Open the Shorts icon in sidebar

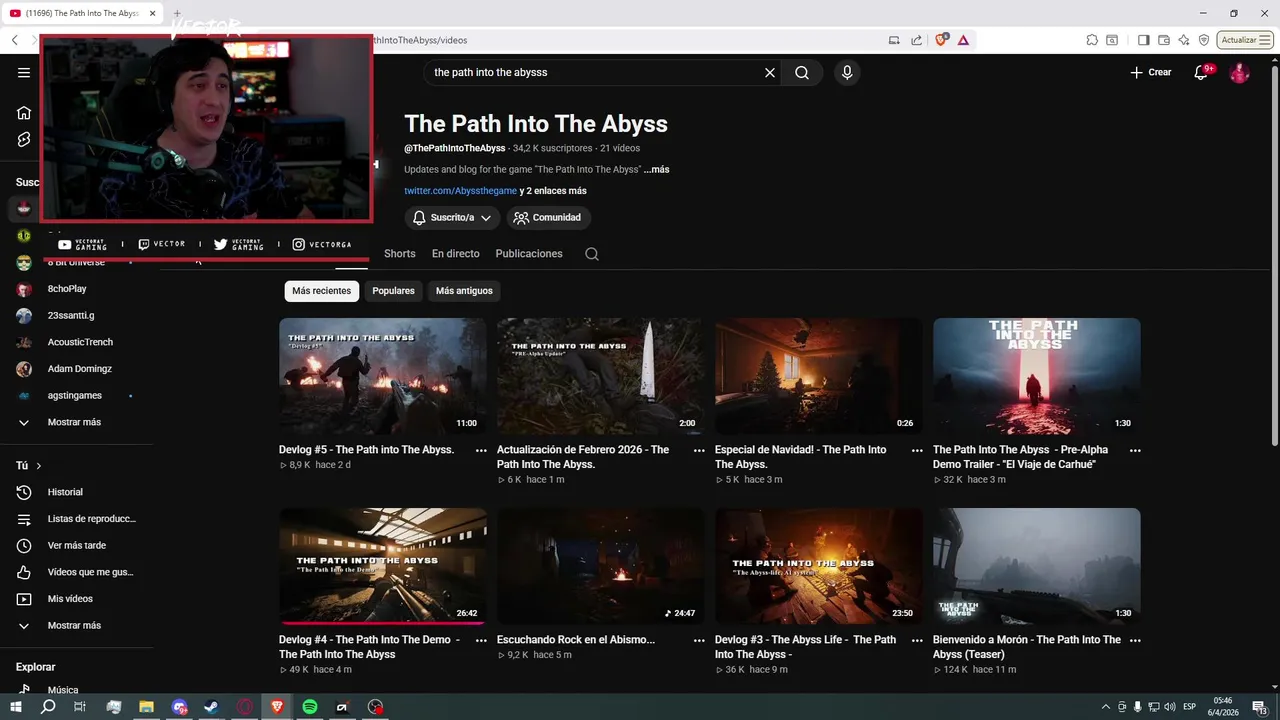click(x=24, y=139)
